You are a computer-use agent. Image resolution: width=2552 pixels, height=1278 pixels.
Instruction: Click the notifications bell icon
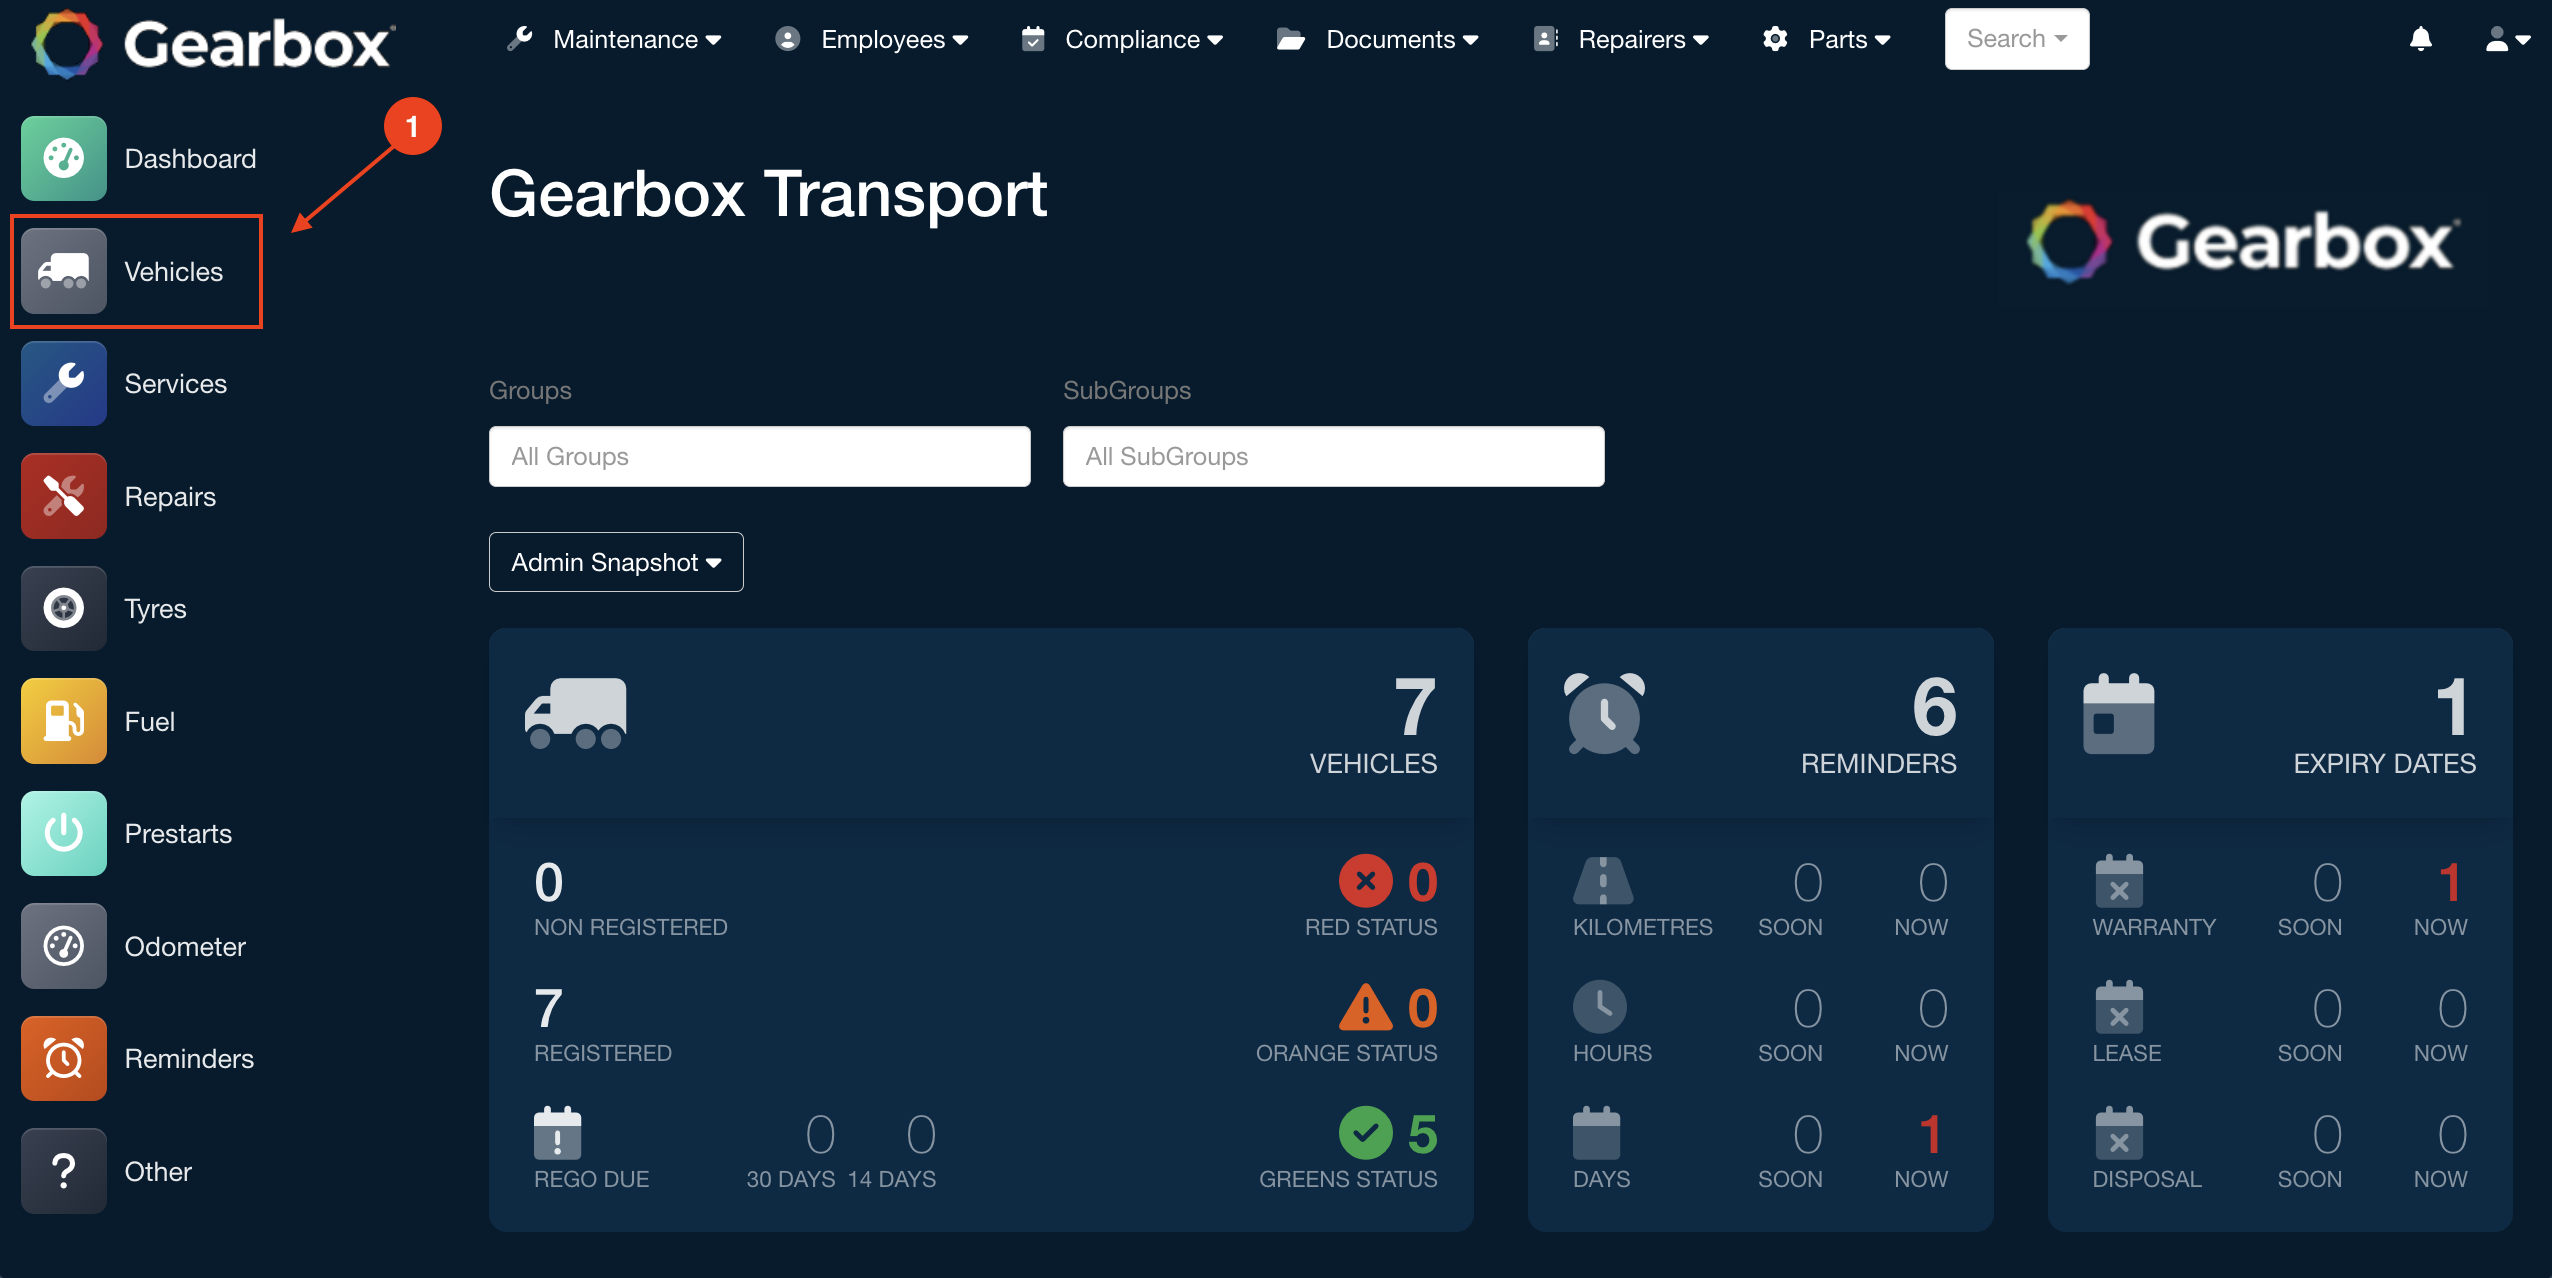coord(2420,39)
